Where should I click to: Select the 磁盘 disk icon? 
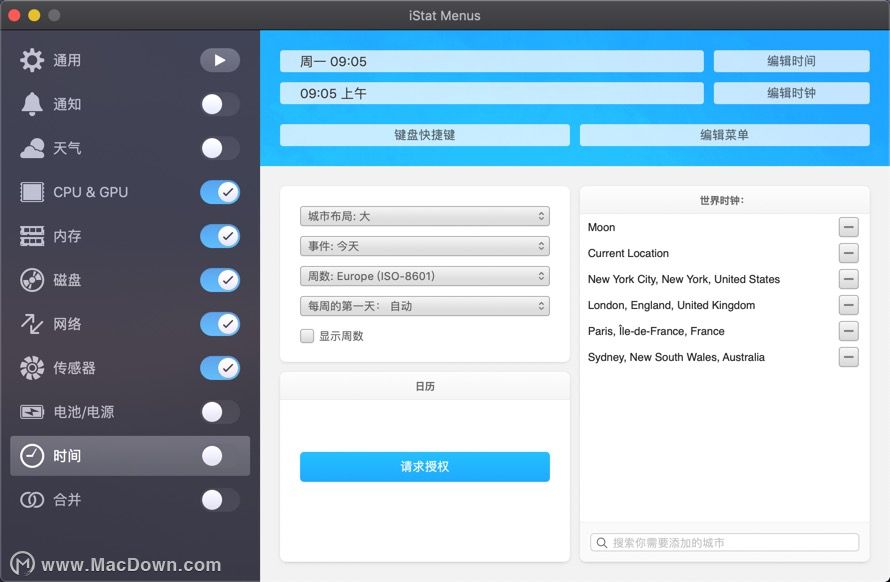pyautogui.click(x=32, y=280)
